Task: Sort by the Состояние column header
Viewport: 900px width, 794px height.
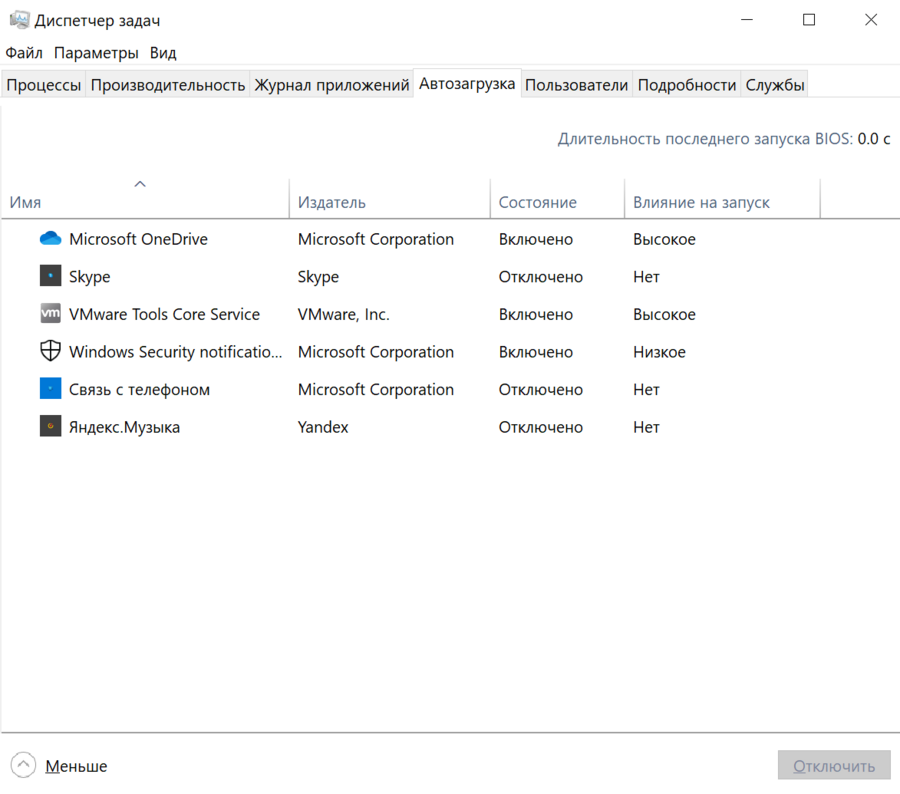Action: point(538,202)
